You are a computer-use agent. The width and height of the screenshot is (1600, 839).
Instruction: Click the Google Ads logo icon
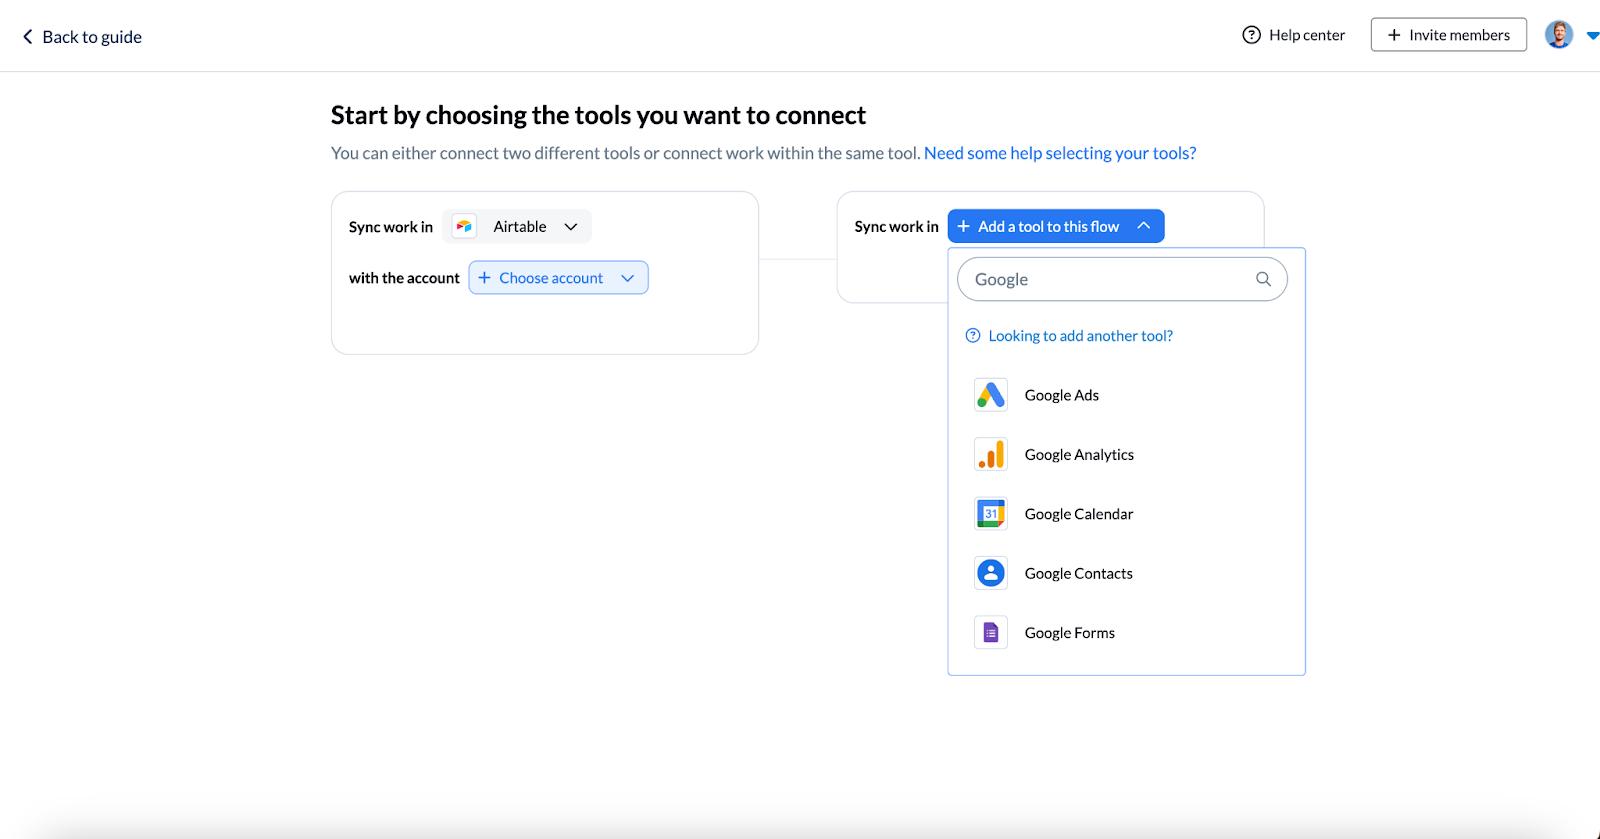[x=990, y=395]
